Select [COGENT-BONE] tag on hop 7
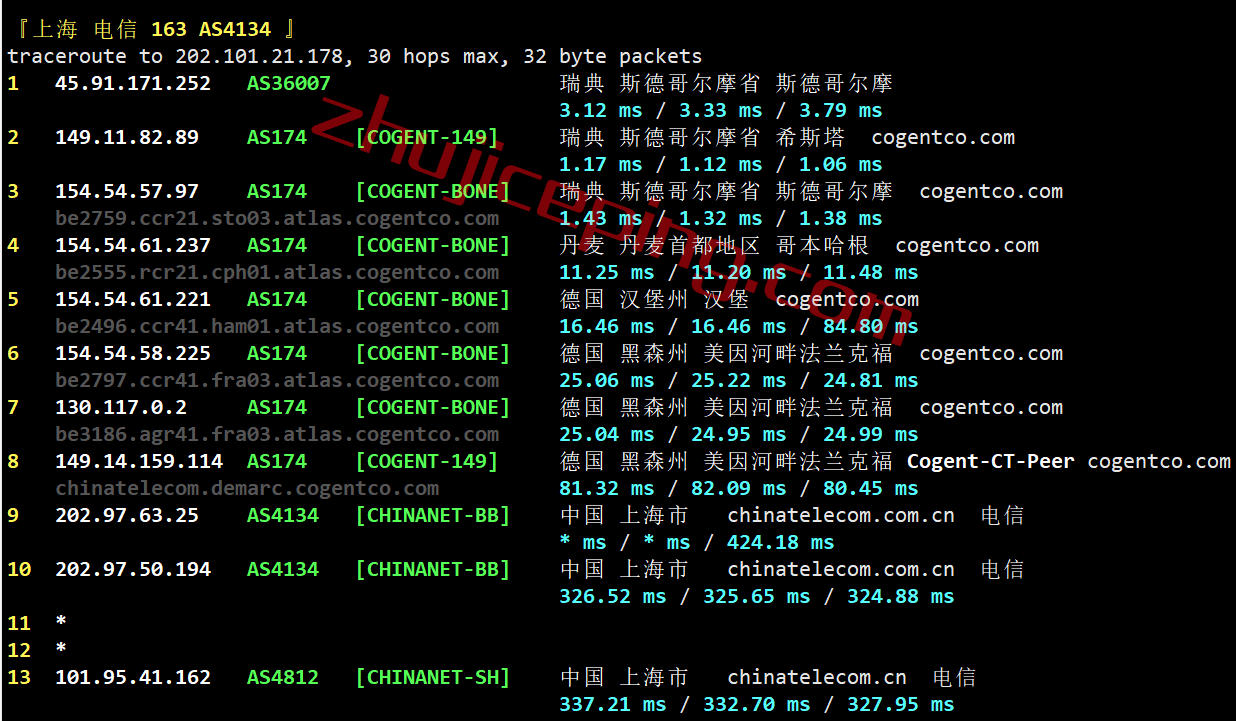Viewport: 1236px width, 721px height. pyautogui.click(x=433, y=407)
